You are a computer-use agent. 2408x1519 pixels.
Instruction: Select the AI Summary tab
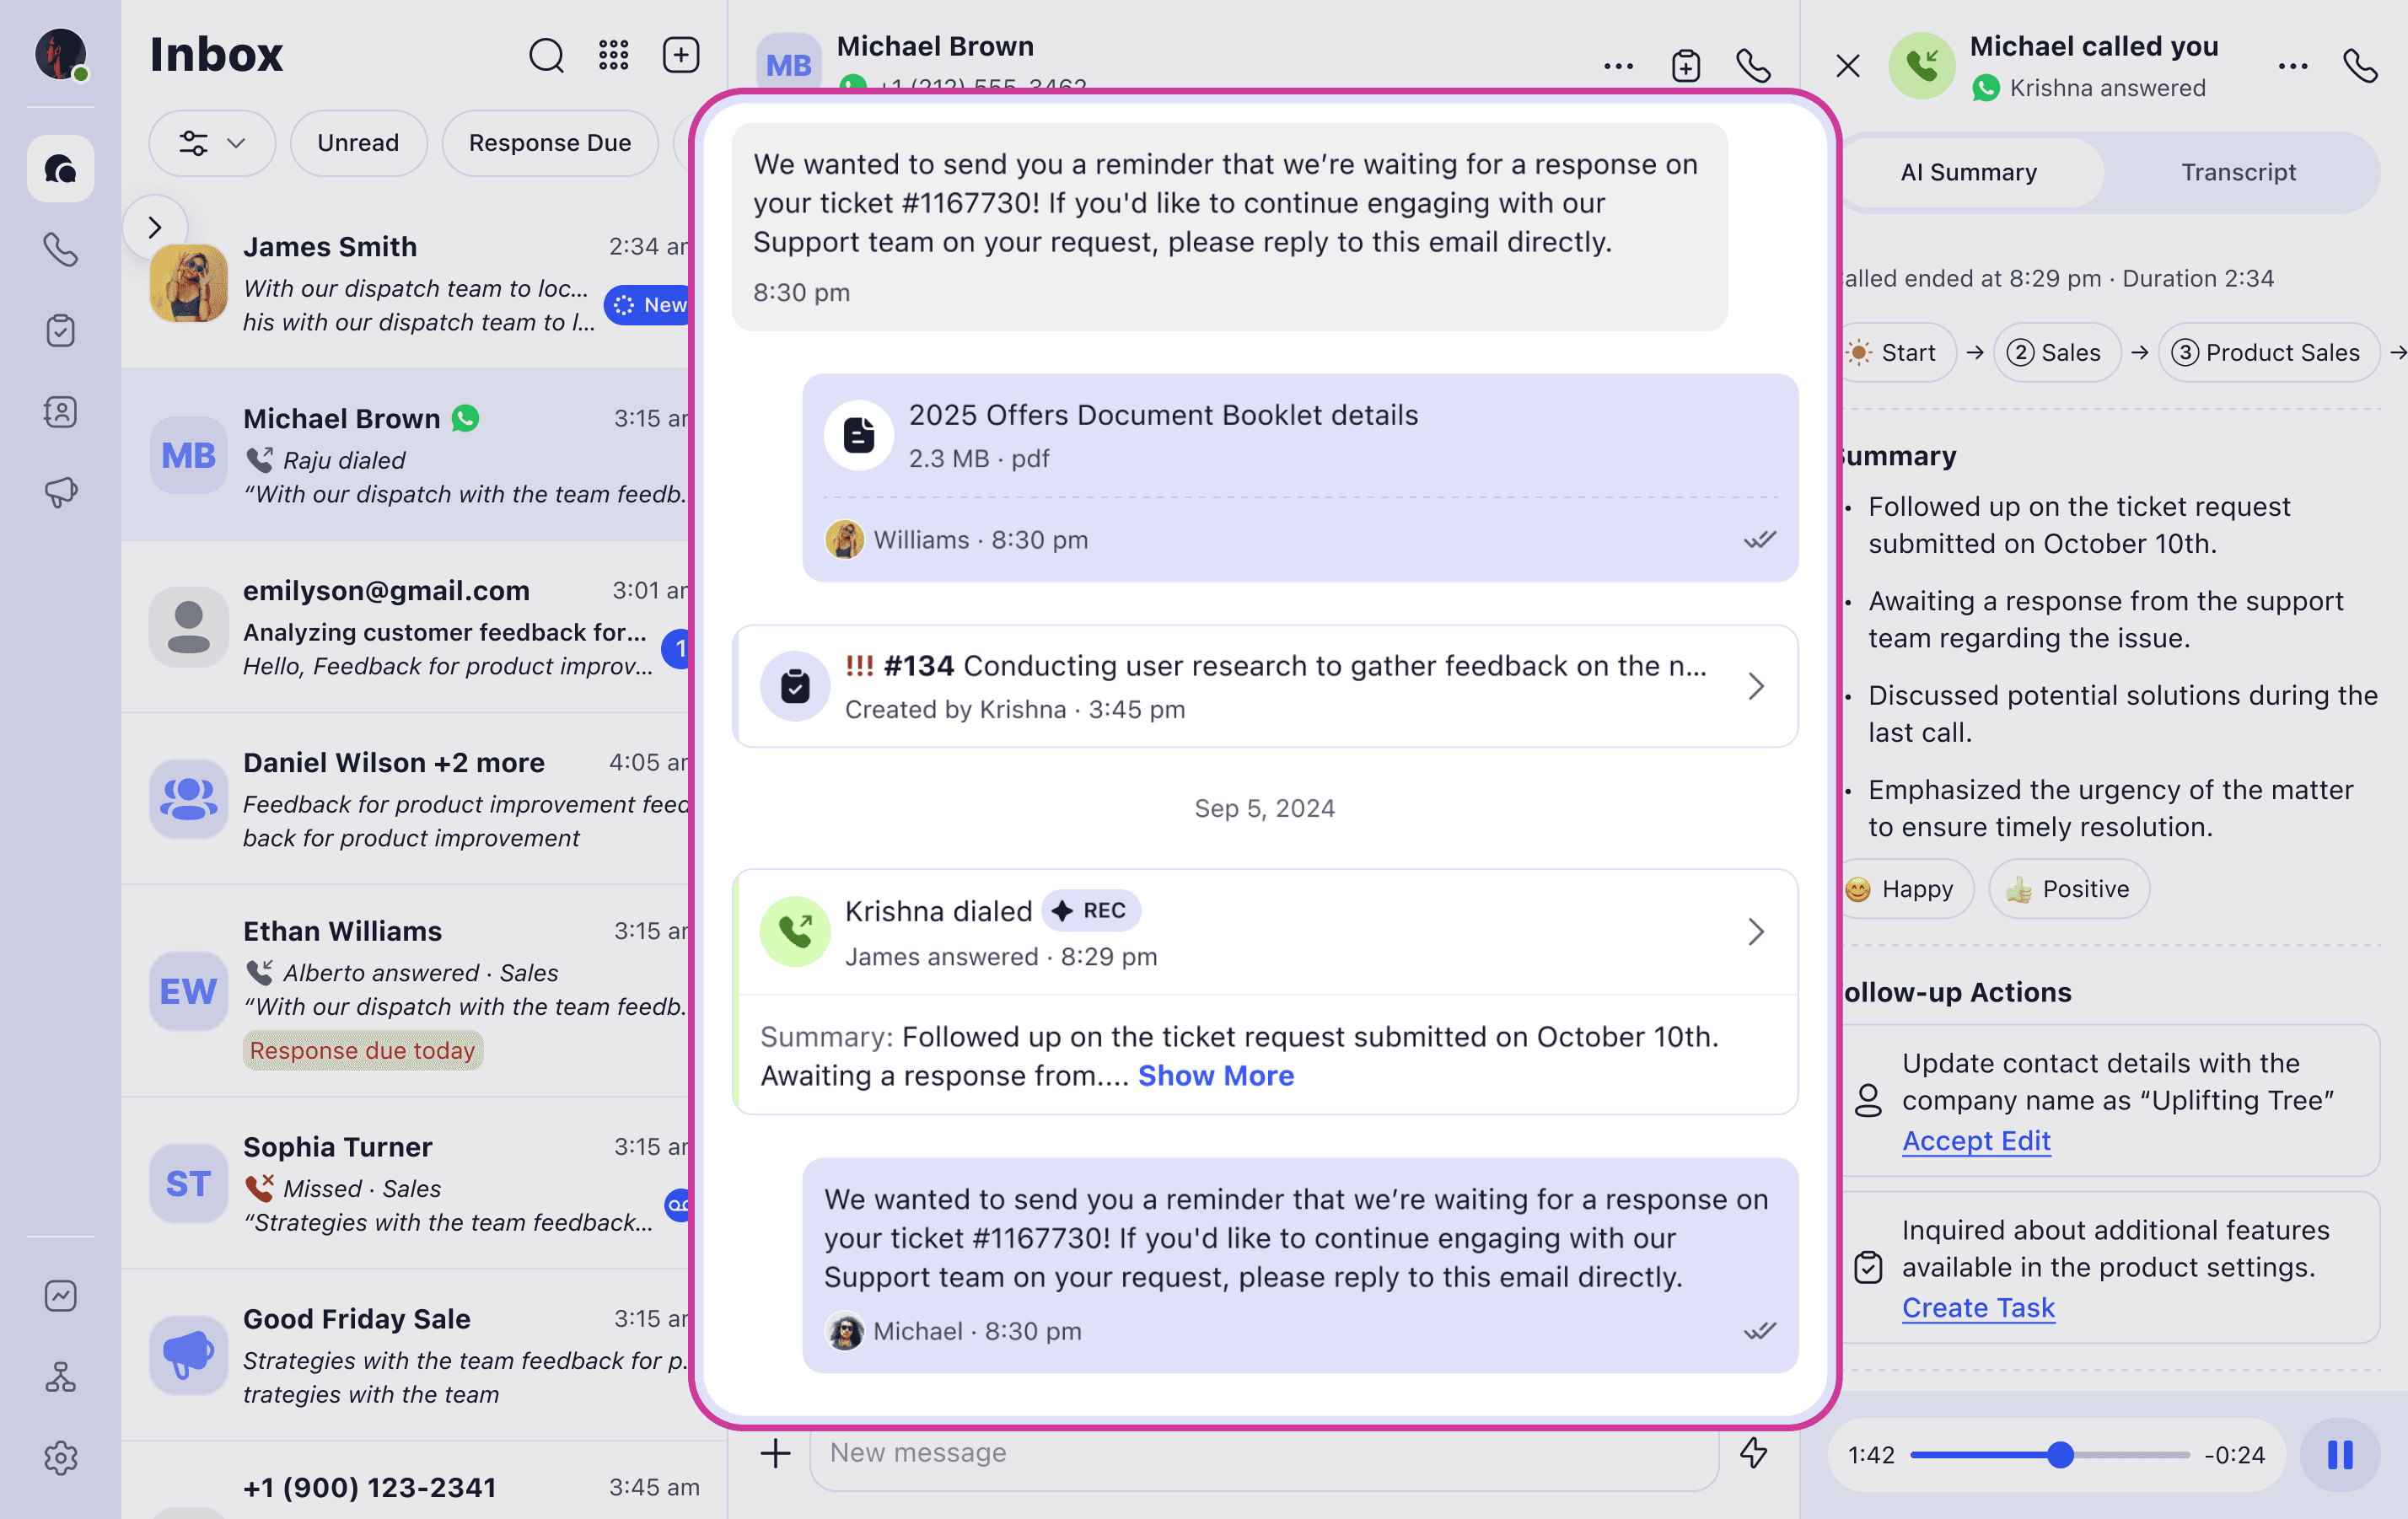[x=1968, y=172]
